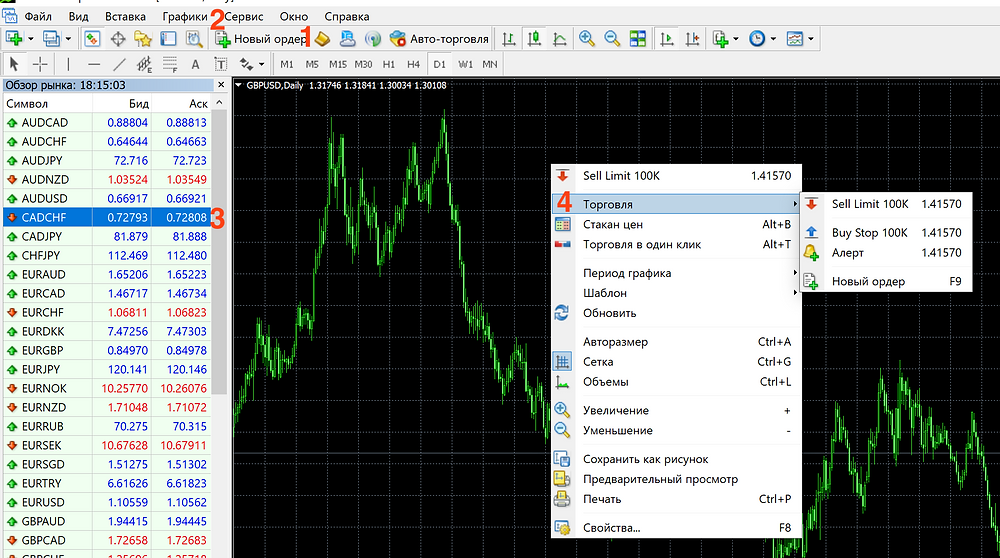The image size is (1000, 558).
Task: Open the Справка menu
Action: (346, 17)
